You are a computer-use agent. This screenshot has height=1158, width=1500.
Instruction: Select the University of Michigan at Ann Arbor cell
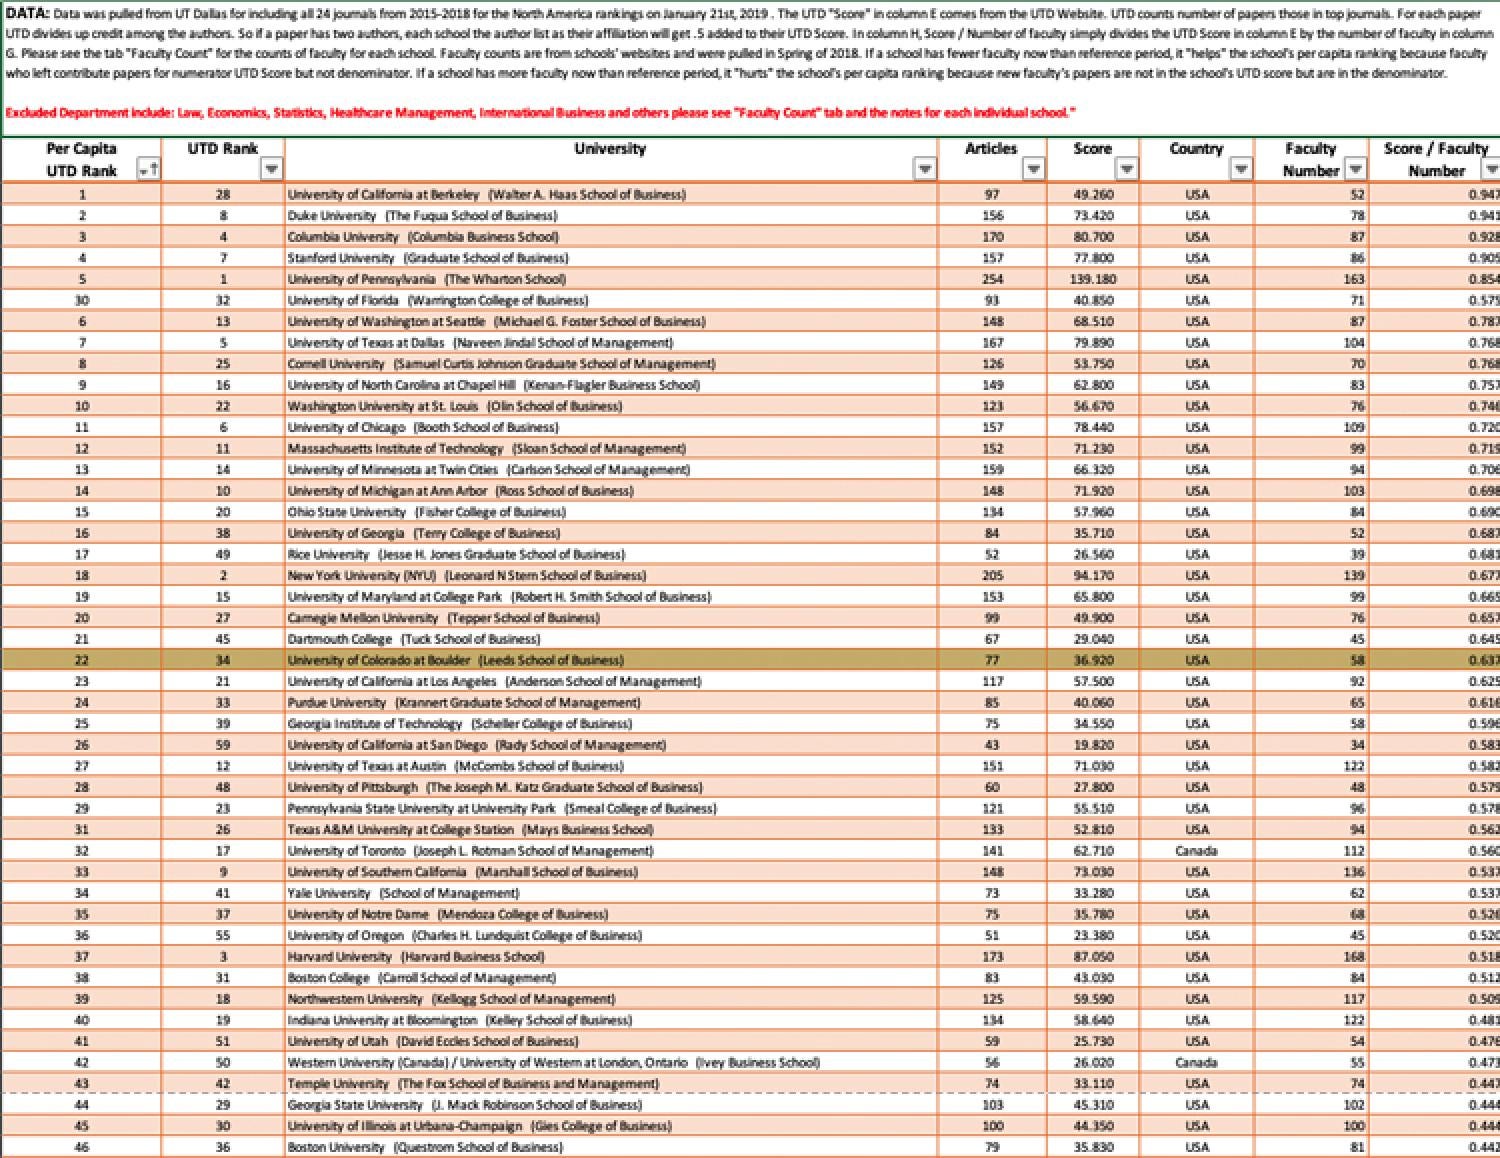click(x=611, y=491)
